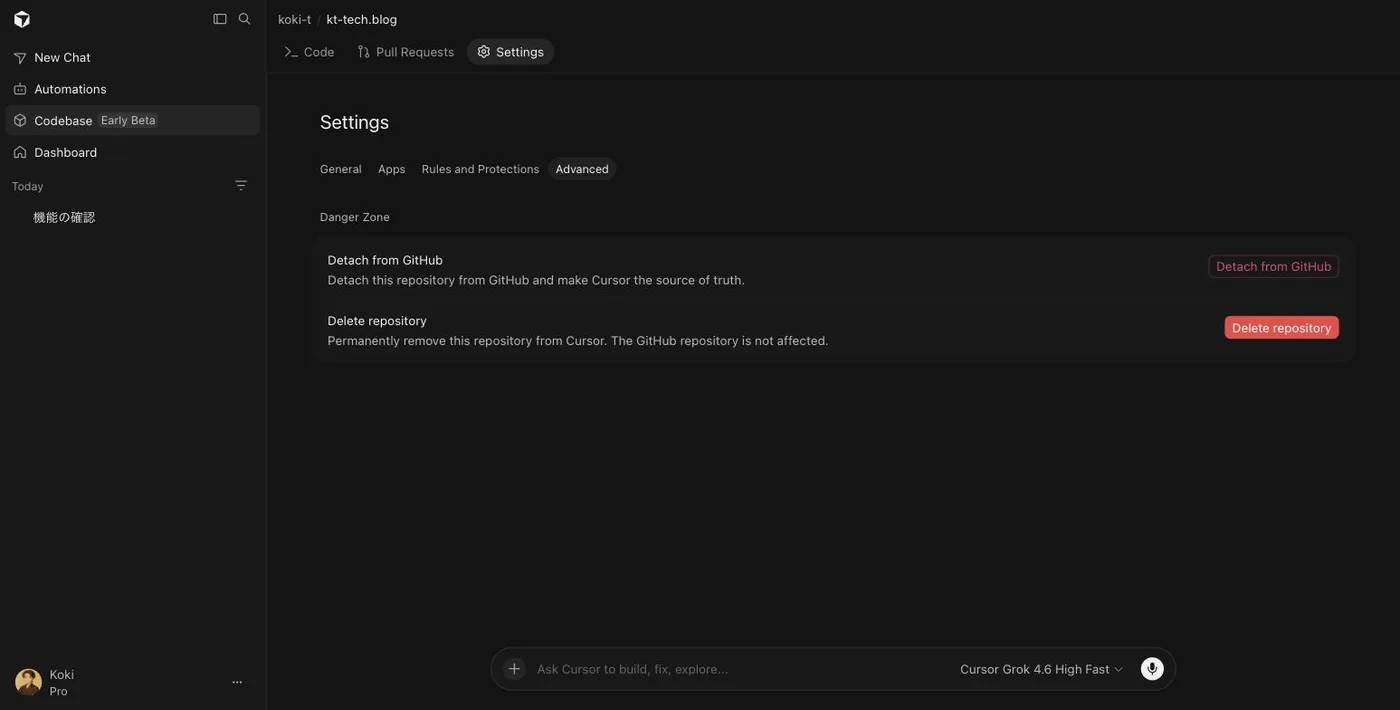Click the Code terminal icon
The width and height of the screenshot is (1400, 710).
pyautogui.click(x=291, y=52)
